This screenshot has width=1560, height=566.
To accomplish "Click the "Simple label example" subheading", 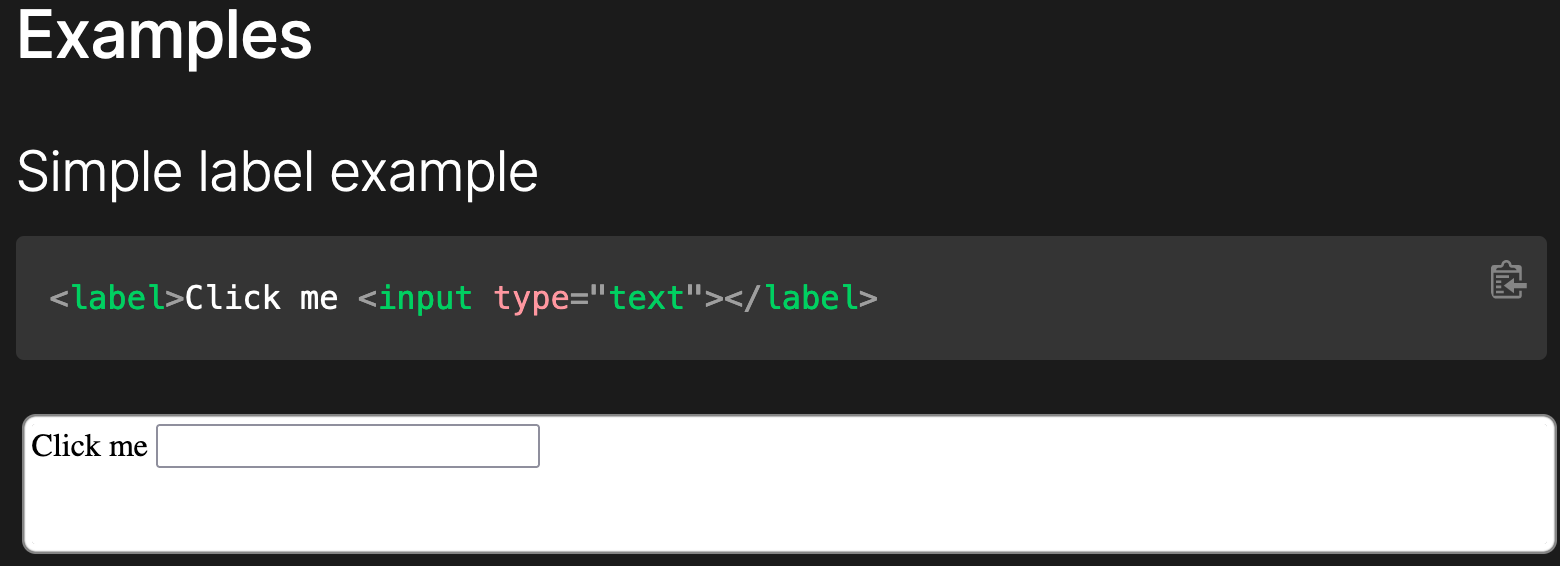I will [278, 172].
